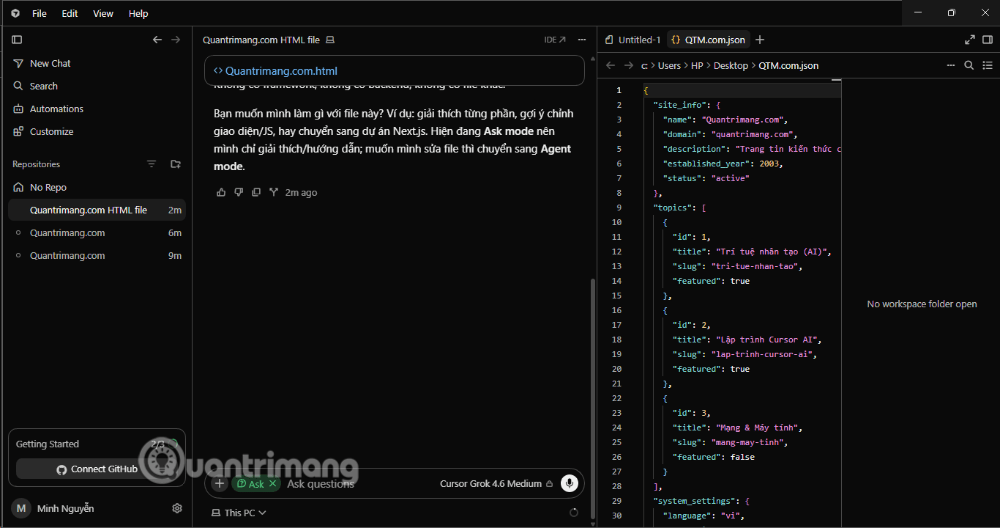Open the Help menu

pyautogui.click(x=138, y=13)
